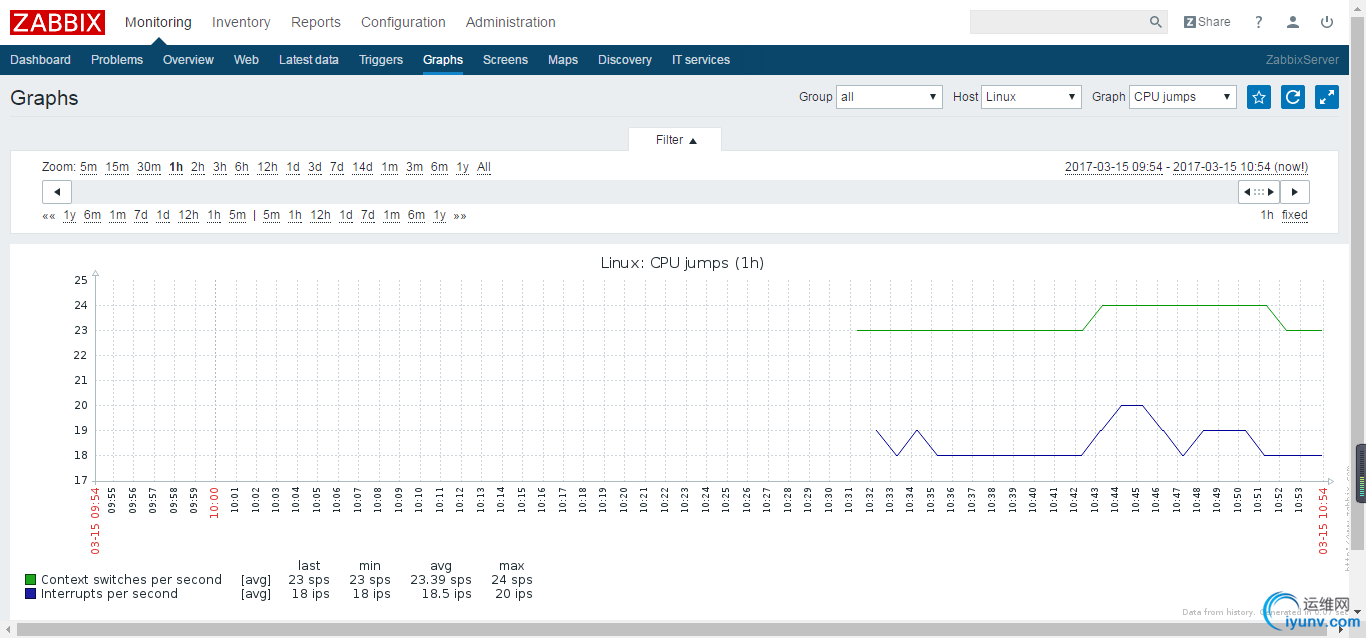Switch to the IT services tab
The image size is (1366, 638).
click(x=701, y=60)
